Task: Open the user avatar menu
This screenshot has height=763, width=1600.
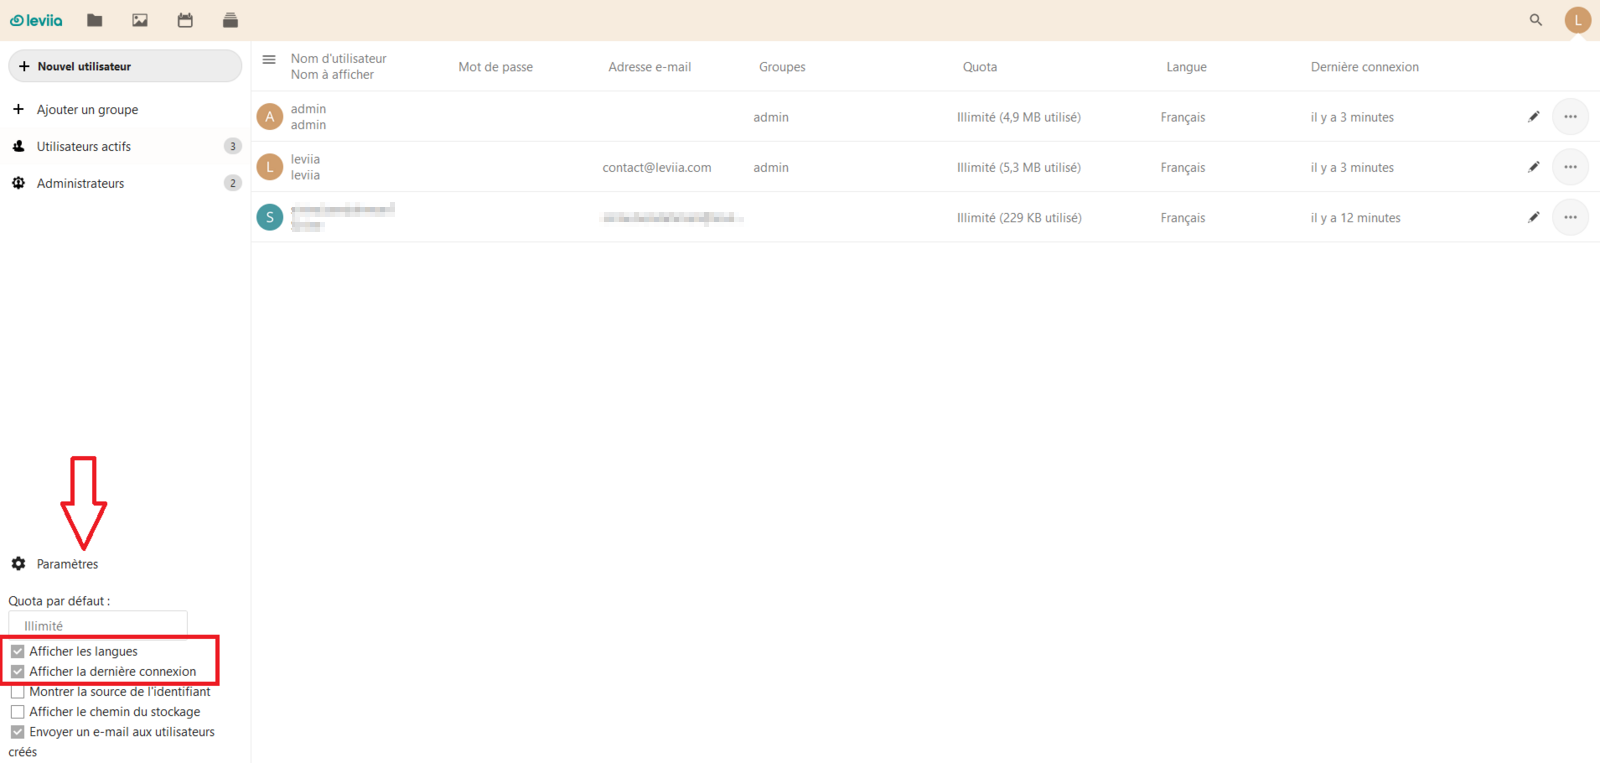Action: 1578,20
